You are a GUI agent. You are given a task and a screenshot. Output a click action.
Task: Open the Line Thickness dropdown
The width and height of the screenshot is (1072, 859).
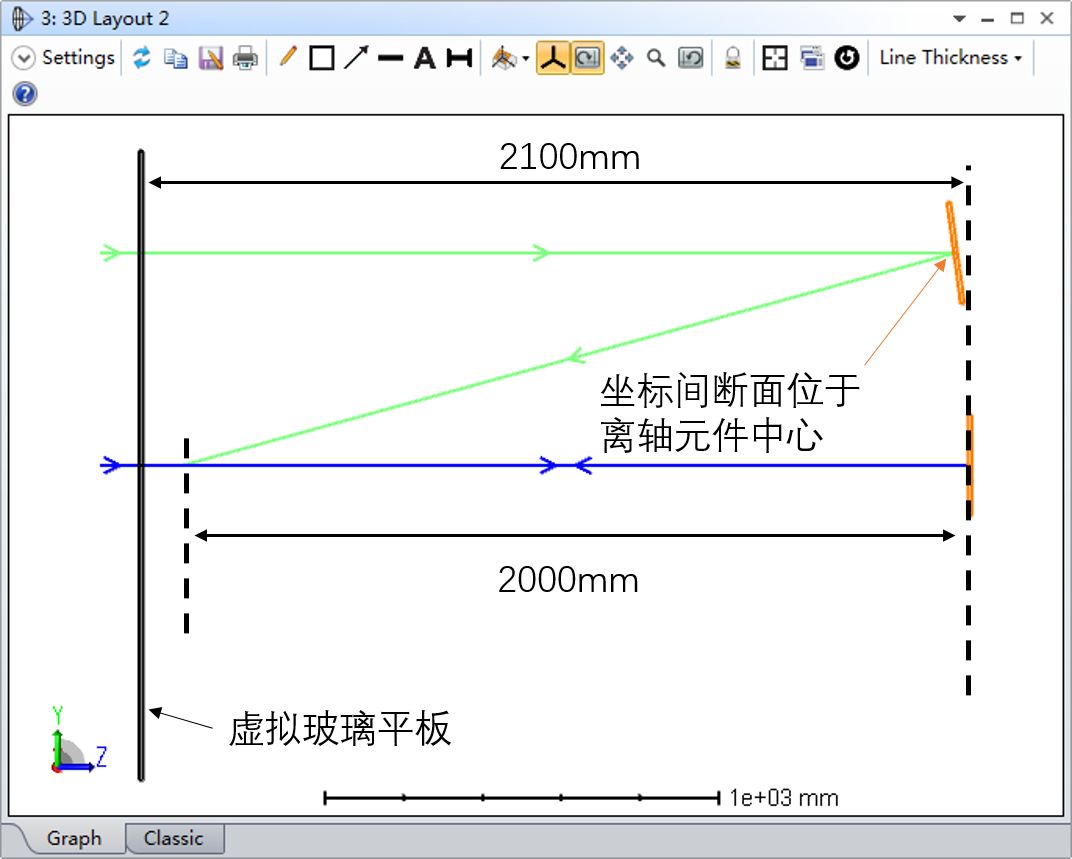click(950, 58)
